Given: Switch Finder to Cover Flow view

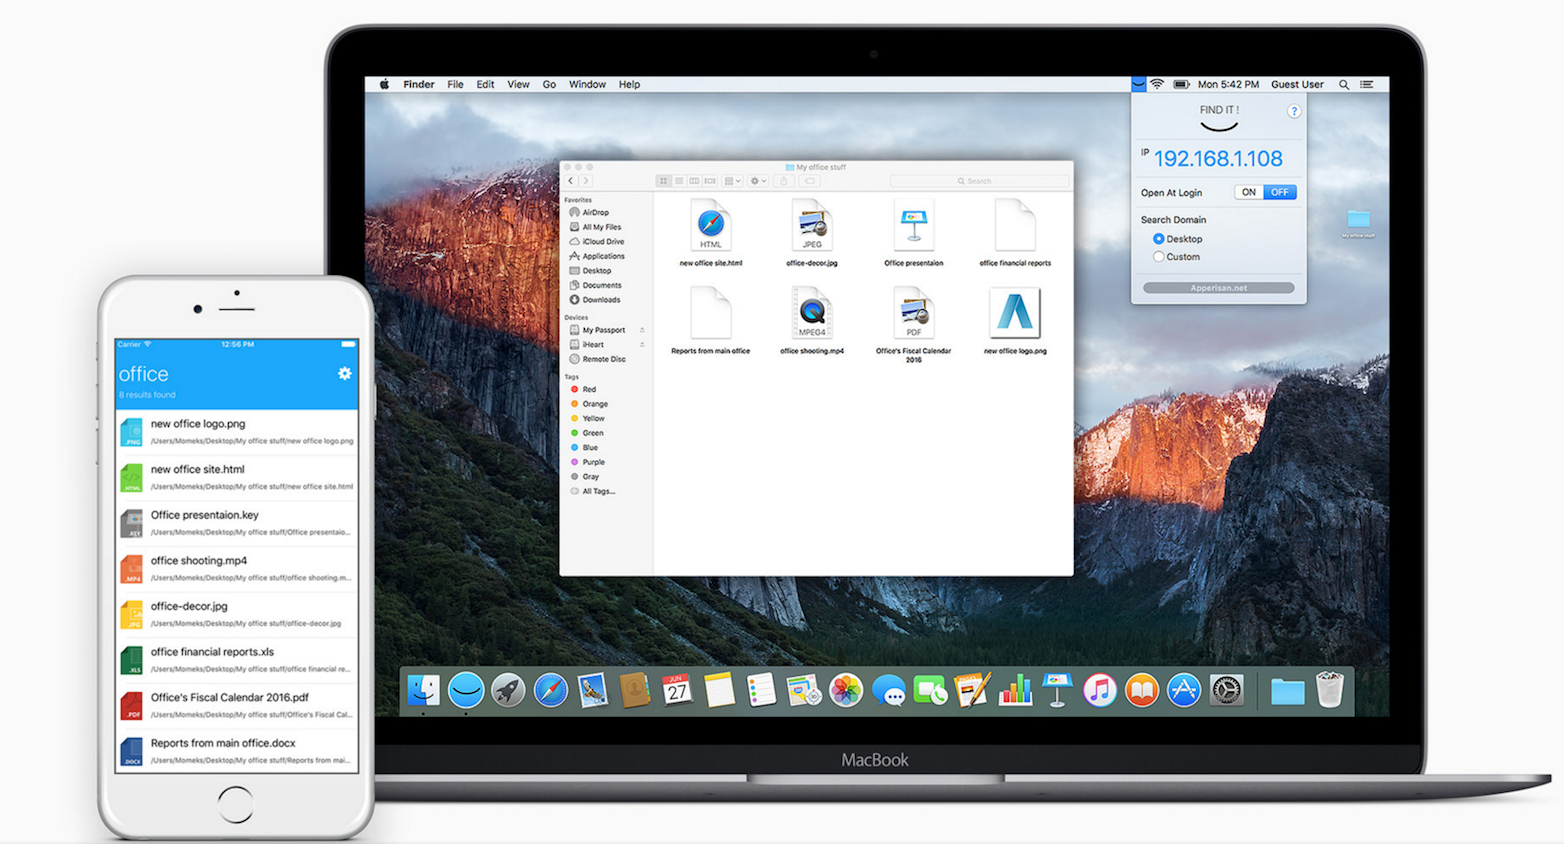Looking at the screenshot, I should click(x=710, y=181).
